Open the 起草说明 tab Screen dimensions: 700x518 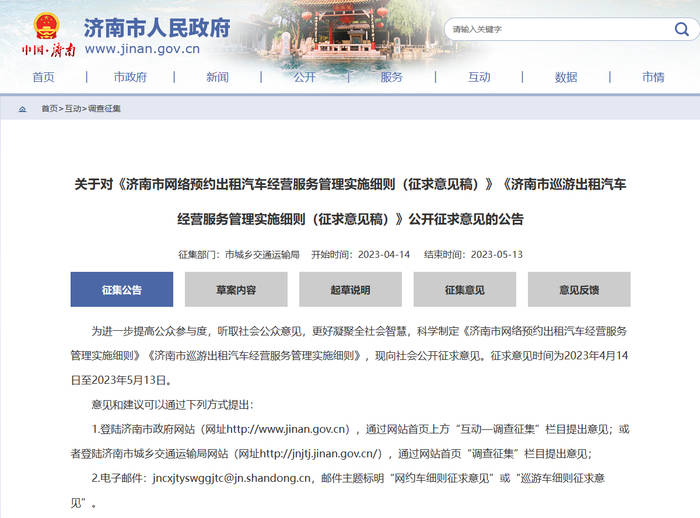click(350, 290)
